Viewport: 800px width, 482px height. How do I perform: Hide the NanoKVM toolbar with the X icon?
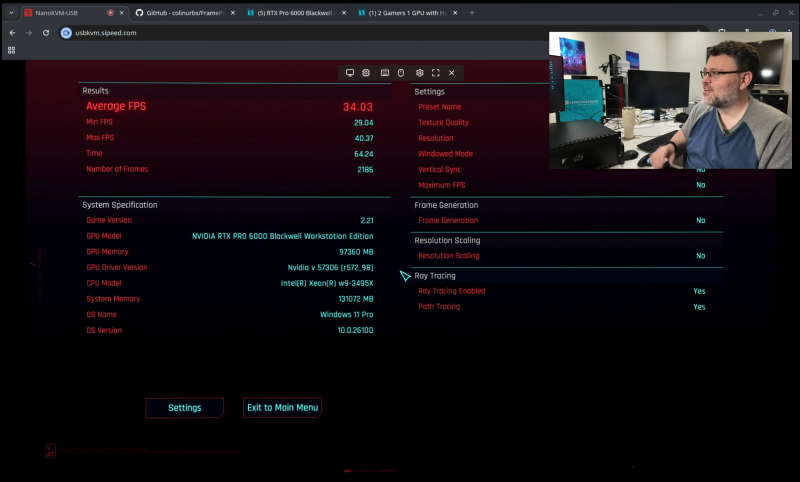coord(452,73)
